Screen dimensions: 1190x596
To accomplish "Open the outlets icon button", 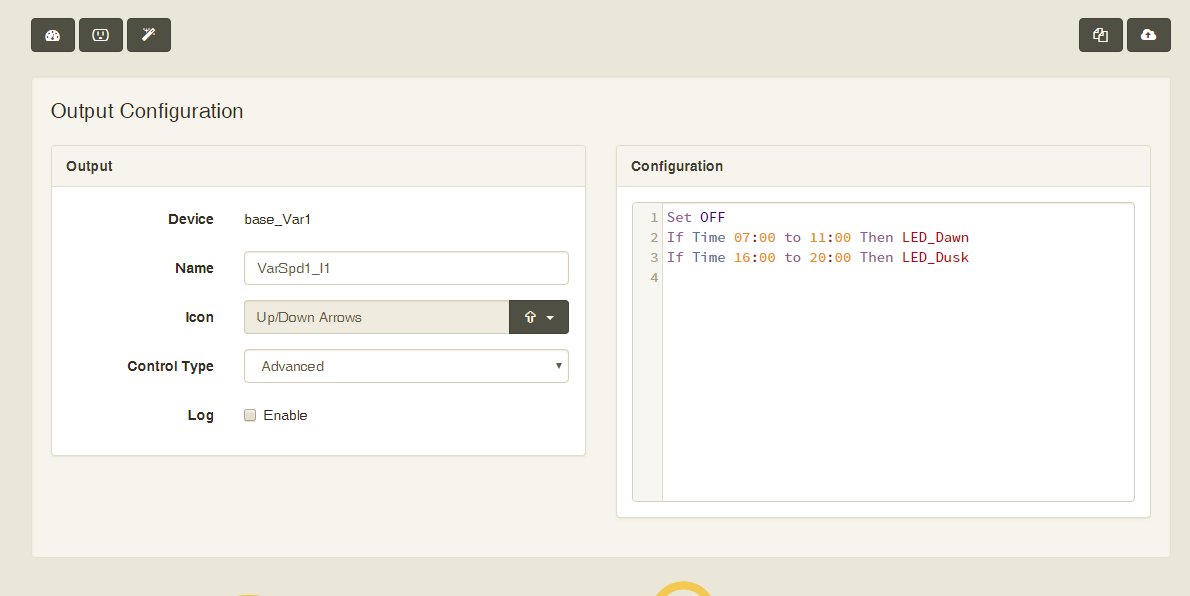I will (x=101, y=35).
